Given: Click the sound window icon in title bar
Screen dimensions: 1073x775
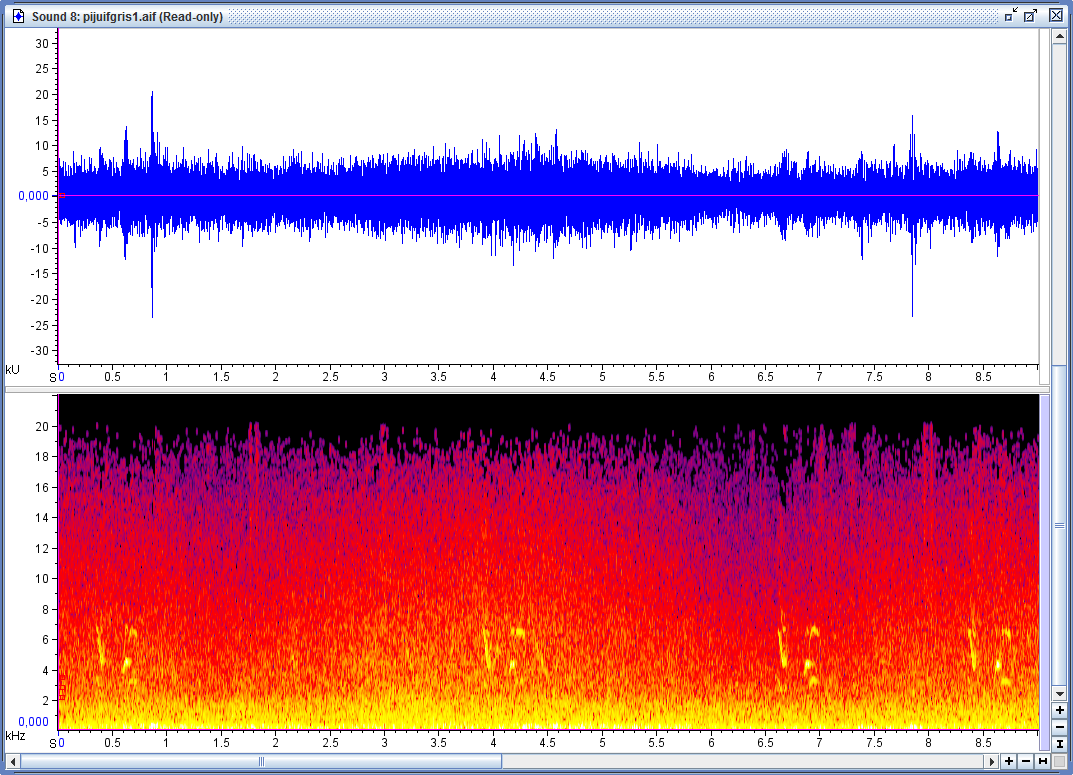Looking at the screenshot, I should tap(17, 16).
